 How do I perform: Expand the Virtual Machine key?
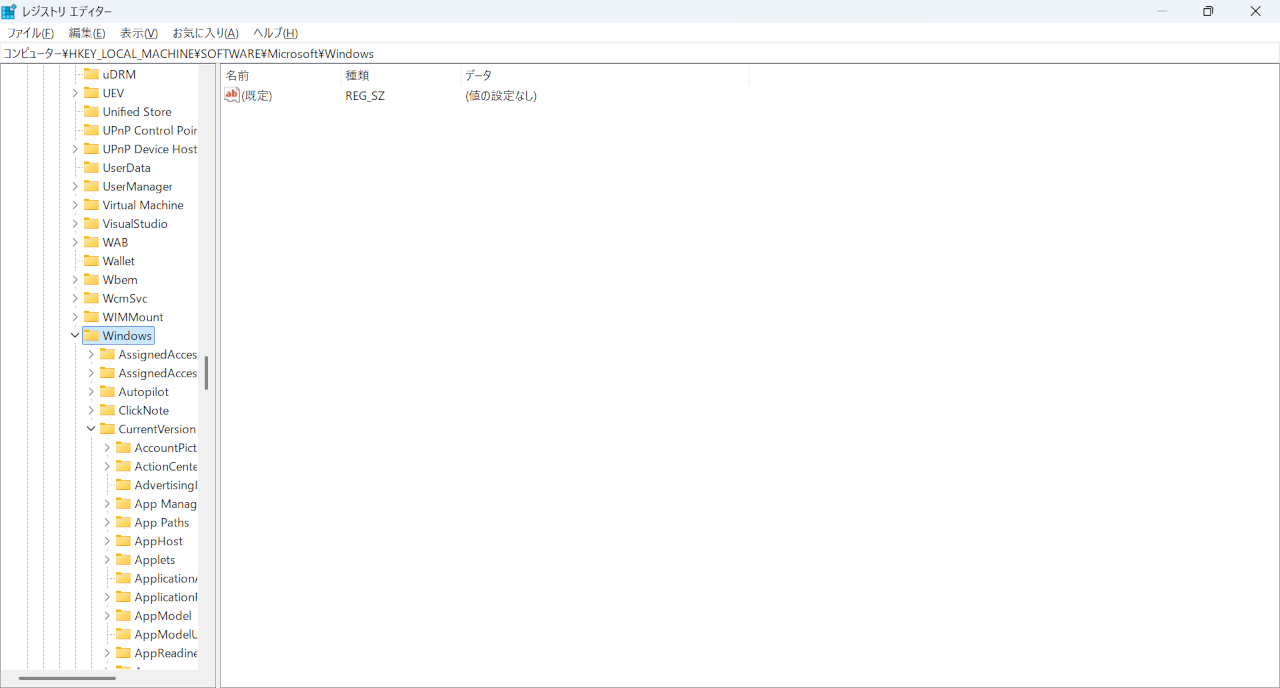click(x=75, y=205)
